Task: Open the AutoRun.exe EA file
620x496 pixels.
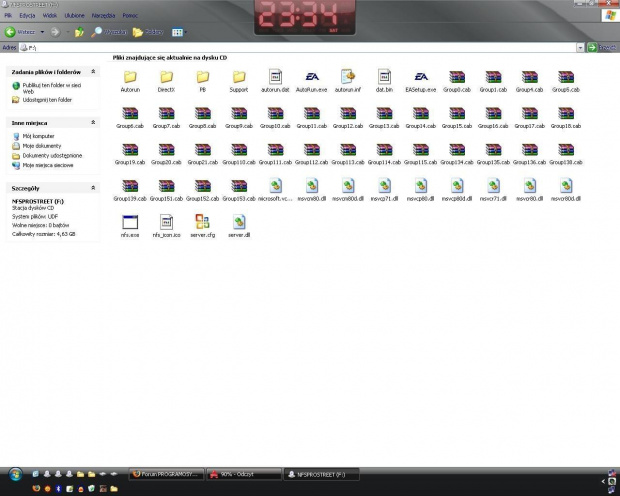Action: point(311,78)
